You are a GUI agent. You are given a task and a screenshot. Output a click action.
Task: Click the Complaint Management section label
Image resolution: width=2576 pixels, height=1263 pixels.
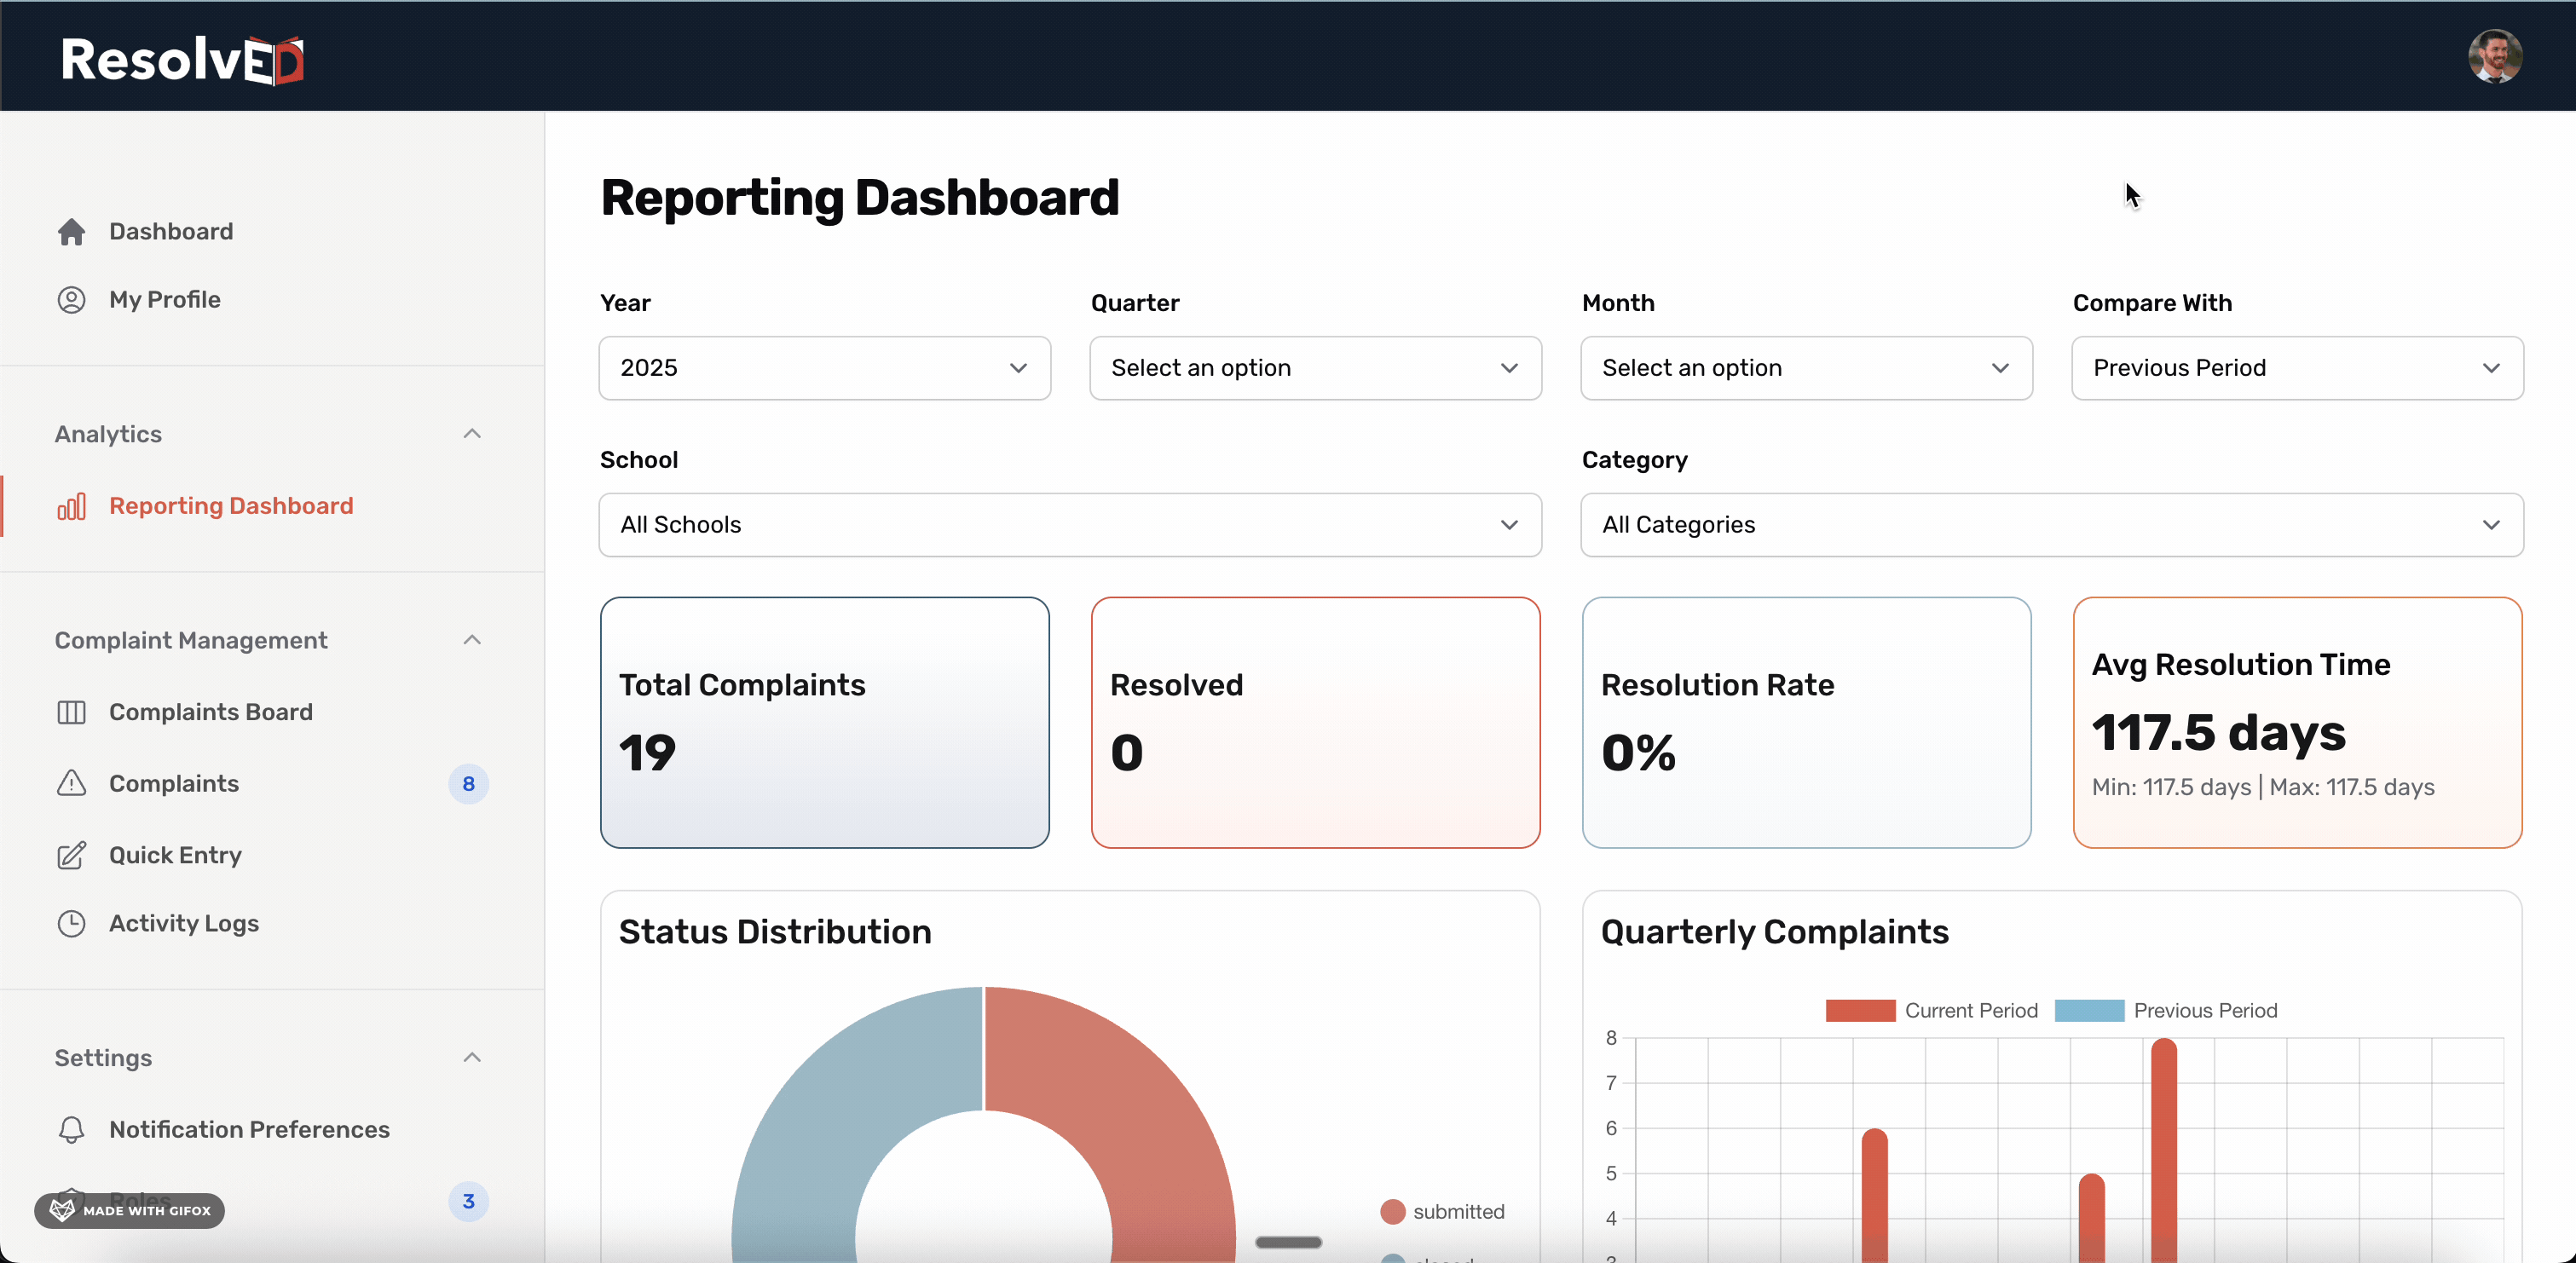coord(191,640)
